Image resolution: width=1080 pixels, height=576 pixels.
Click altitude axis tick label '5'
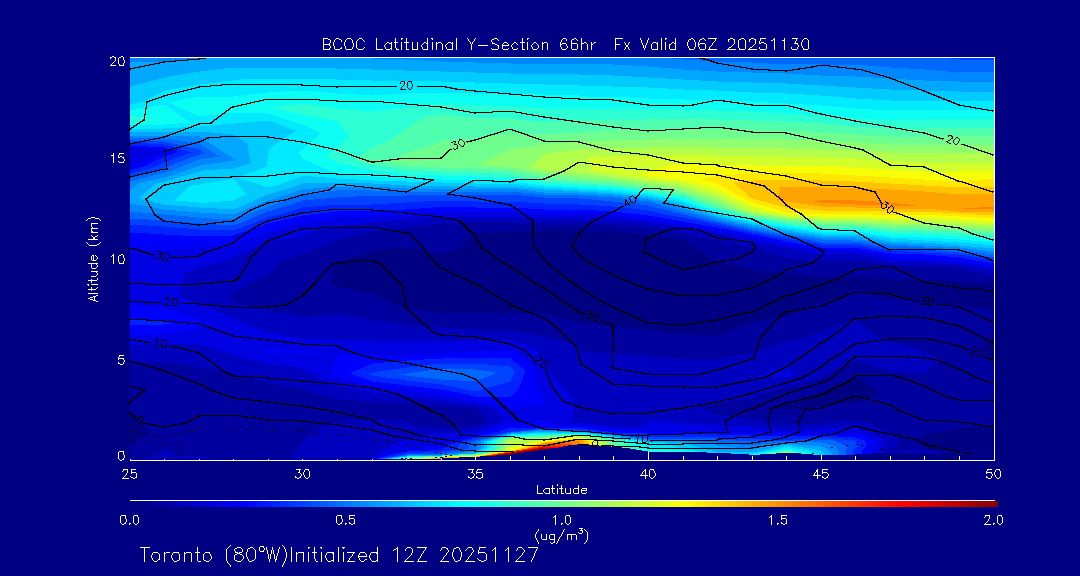[x=121, y=360]
